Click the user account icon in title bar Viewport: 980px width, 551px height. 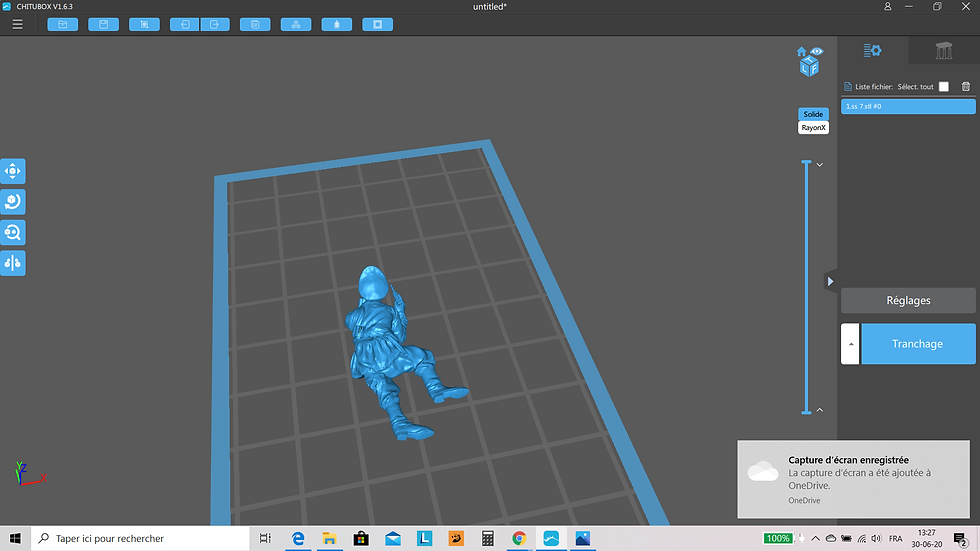click(x=888, y=6)
